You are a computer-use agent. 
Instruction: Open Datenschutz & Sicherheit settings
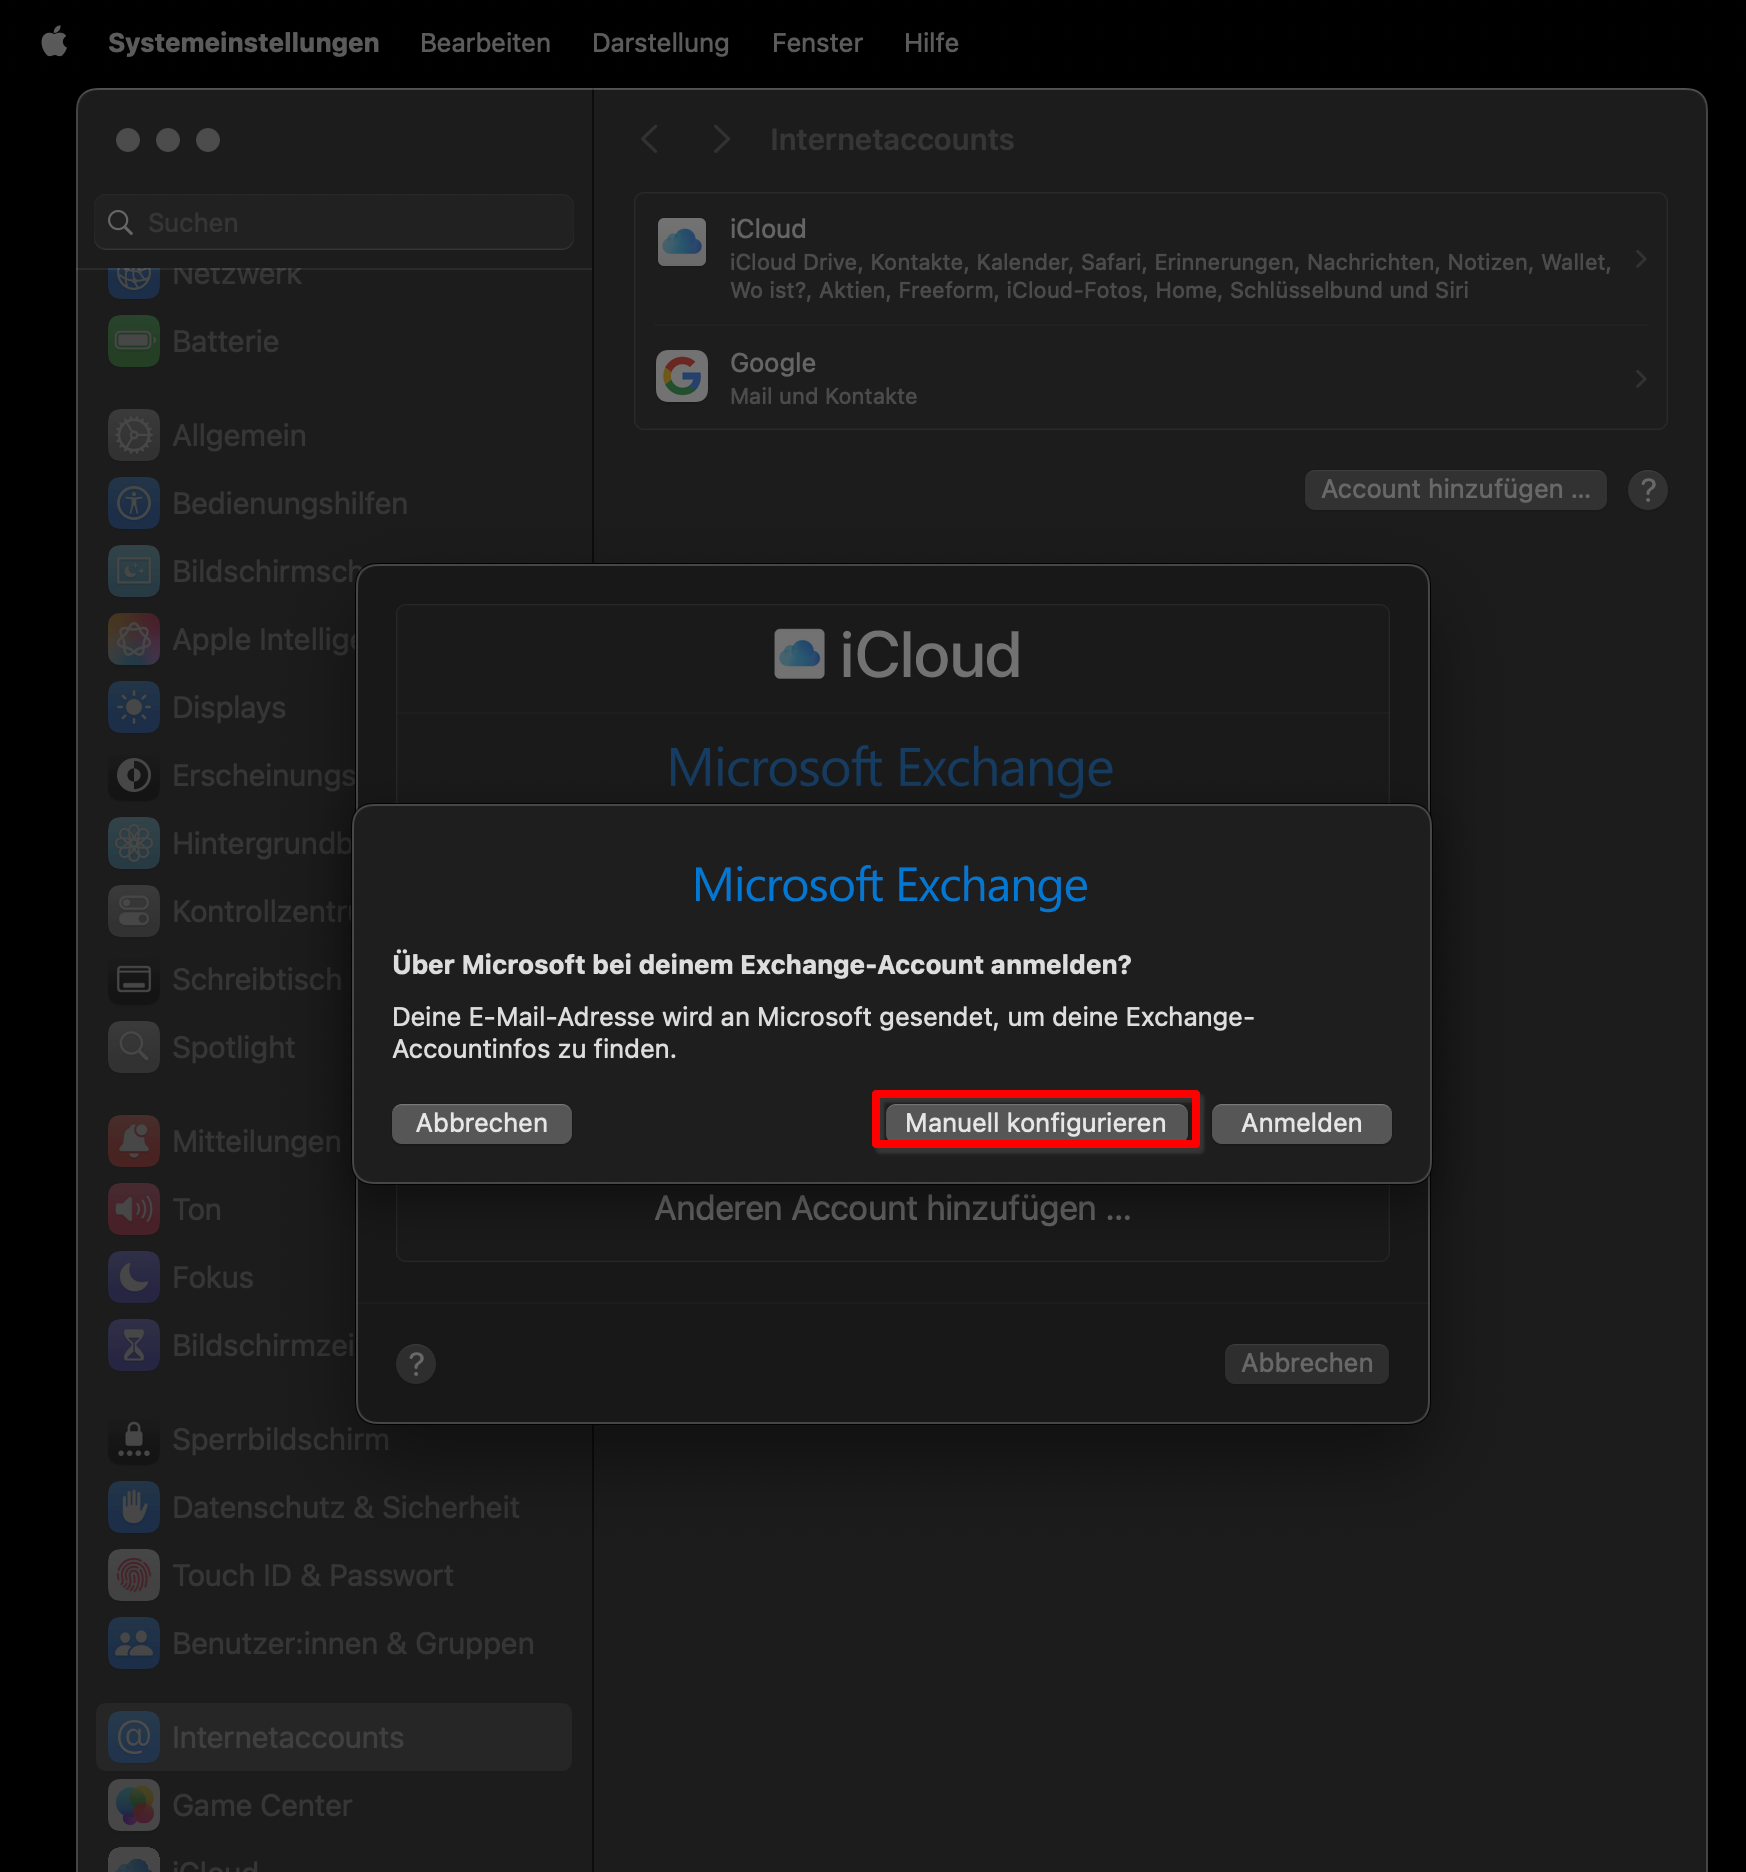[334, 1507]
